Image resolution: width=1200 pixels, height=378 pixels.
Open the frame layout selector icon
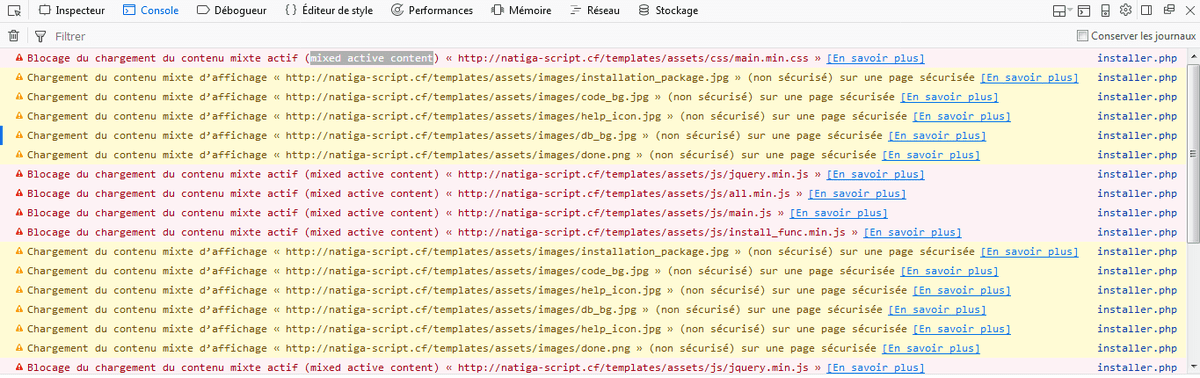pyautogui.click(x=1059, y=10)
